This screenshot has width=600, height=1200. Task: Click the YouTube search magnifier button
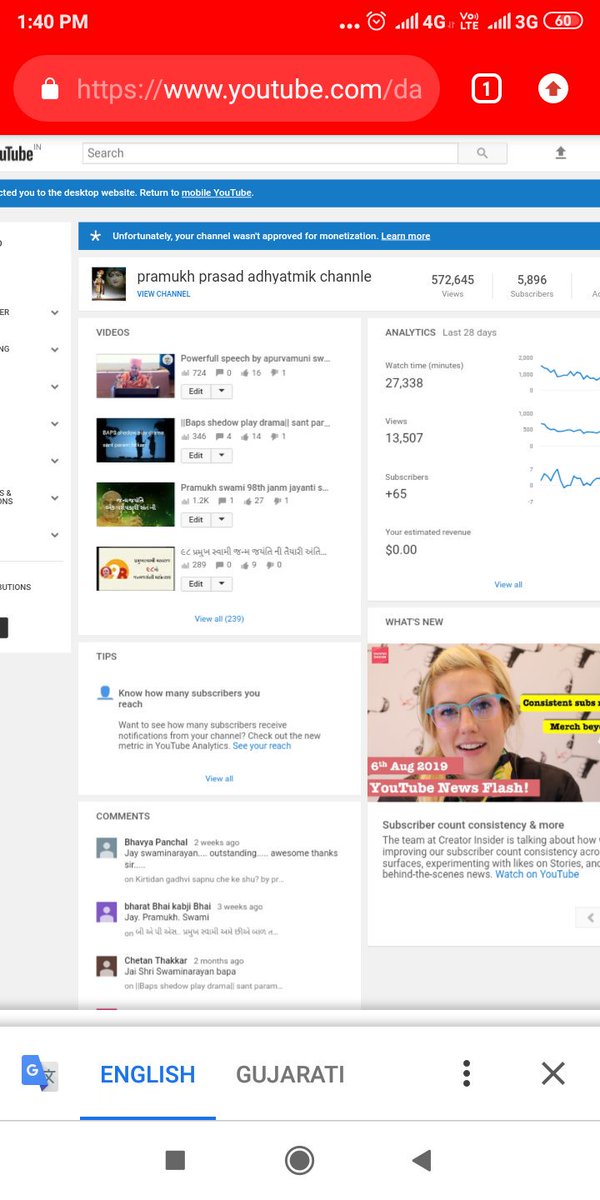click(482, 153)
